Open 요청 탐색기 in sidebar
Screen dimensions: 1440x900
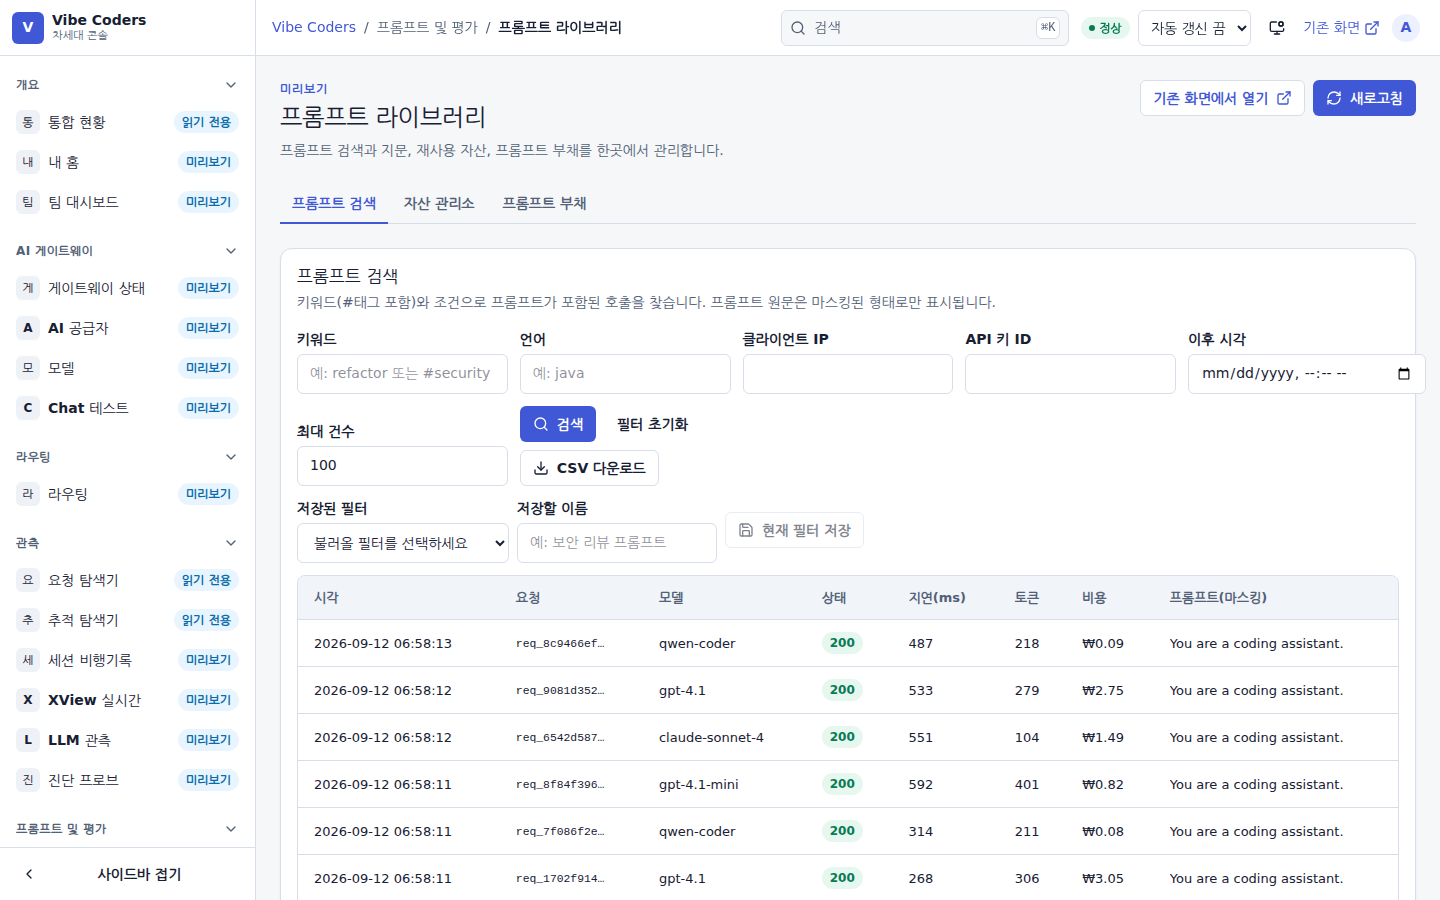[x=128, y=580]
